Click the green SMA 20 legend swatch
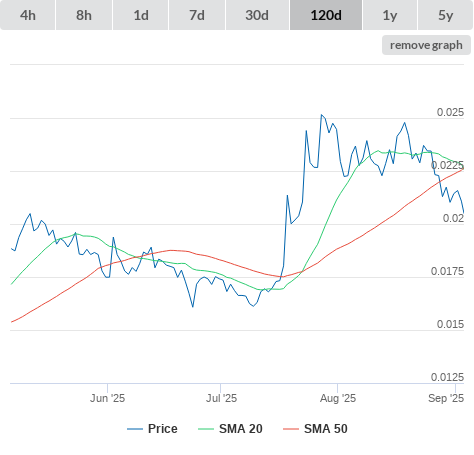Viewport: 474px width, 455px height. [206, 429]
